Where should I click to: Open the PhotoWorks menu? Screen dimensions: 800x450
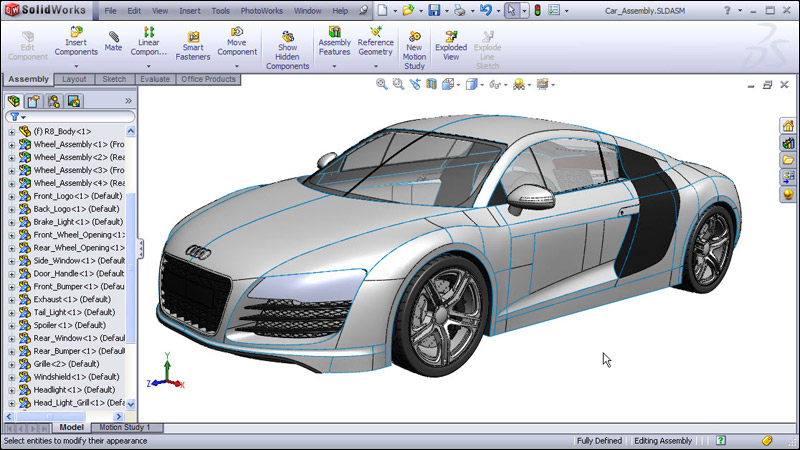263,11
